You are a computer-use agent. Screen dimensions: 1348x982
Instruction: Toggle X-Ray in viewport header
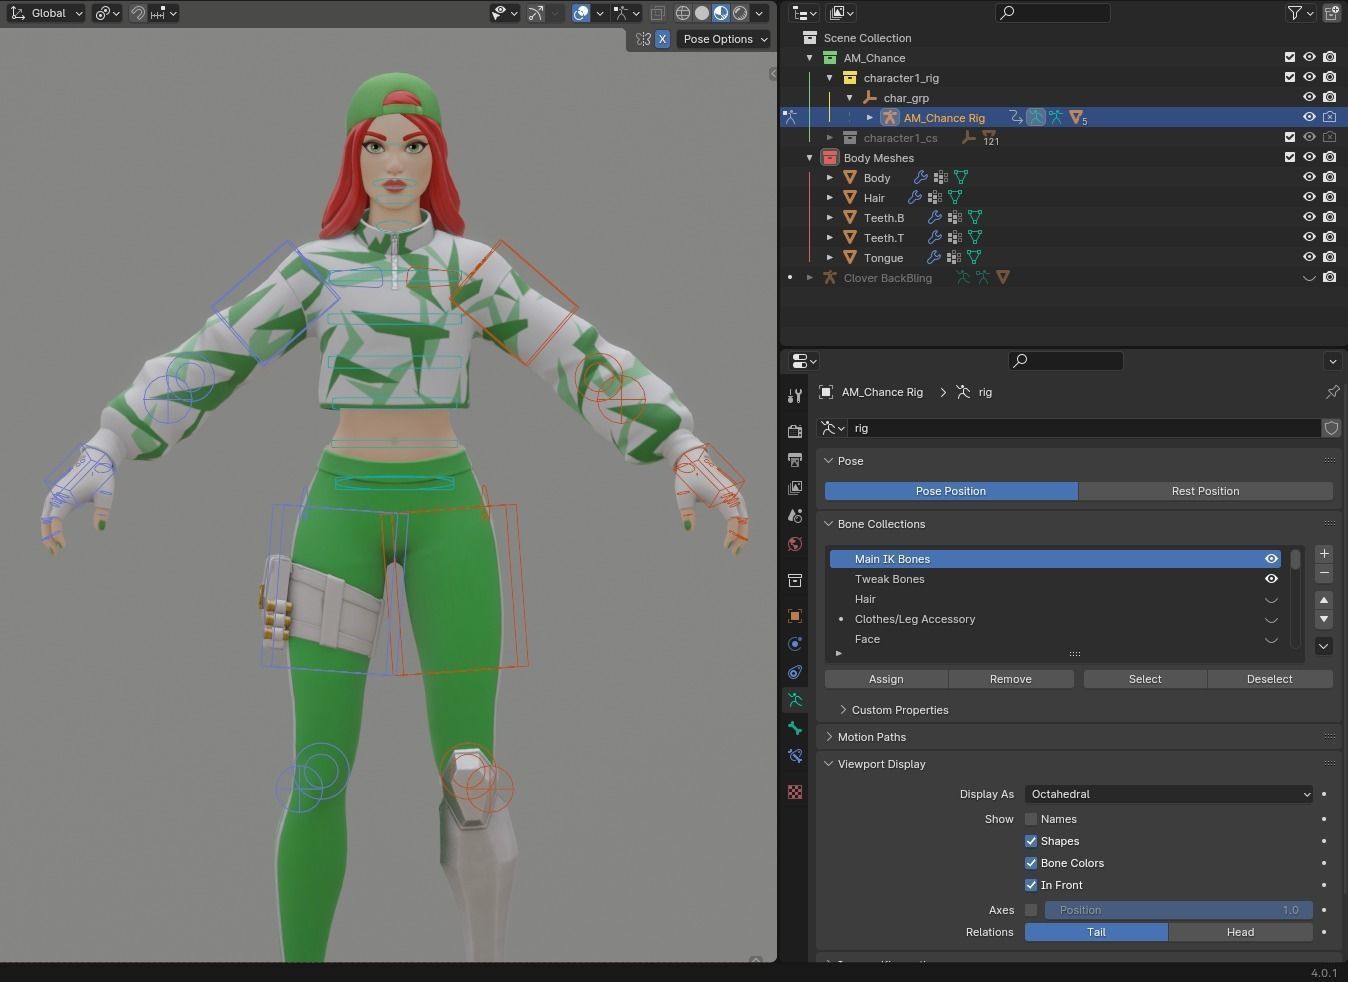coord(657,13)
